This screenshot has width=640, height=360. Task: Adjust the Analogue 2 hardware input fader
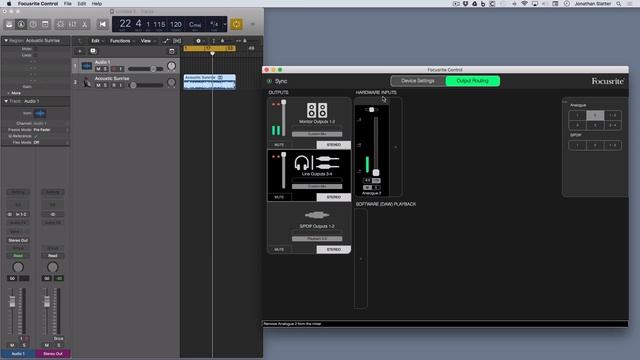tap(376, 173)
